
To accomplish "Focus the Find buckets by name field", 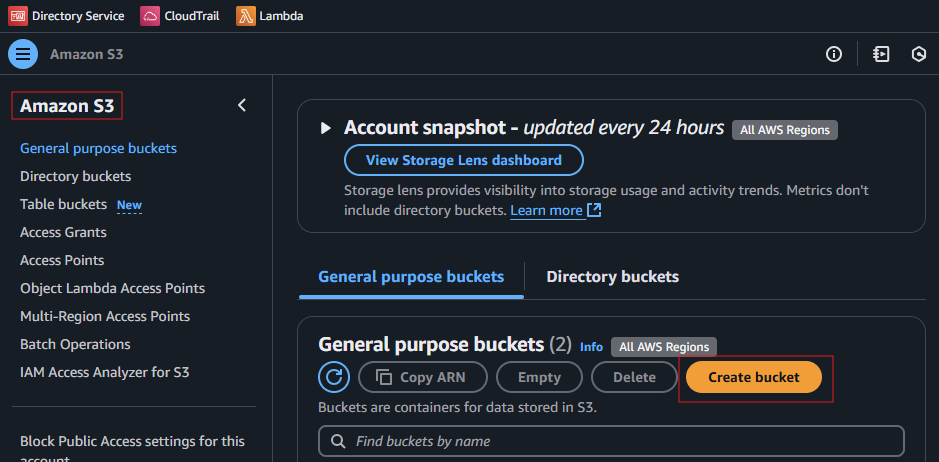I will pos(611,442).
